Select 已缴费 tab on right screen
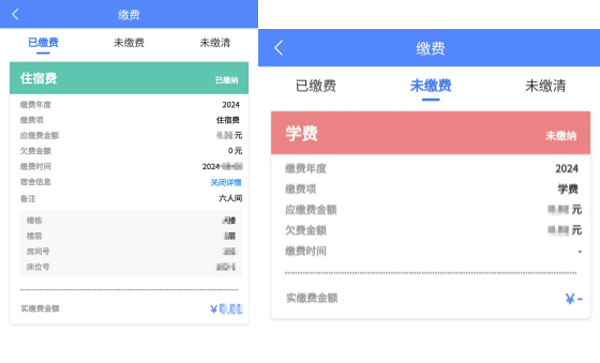The image size is (600, 363). [x=316, y=86]
